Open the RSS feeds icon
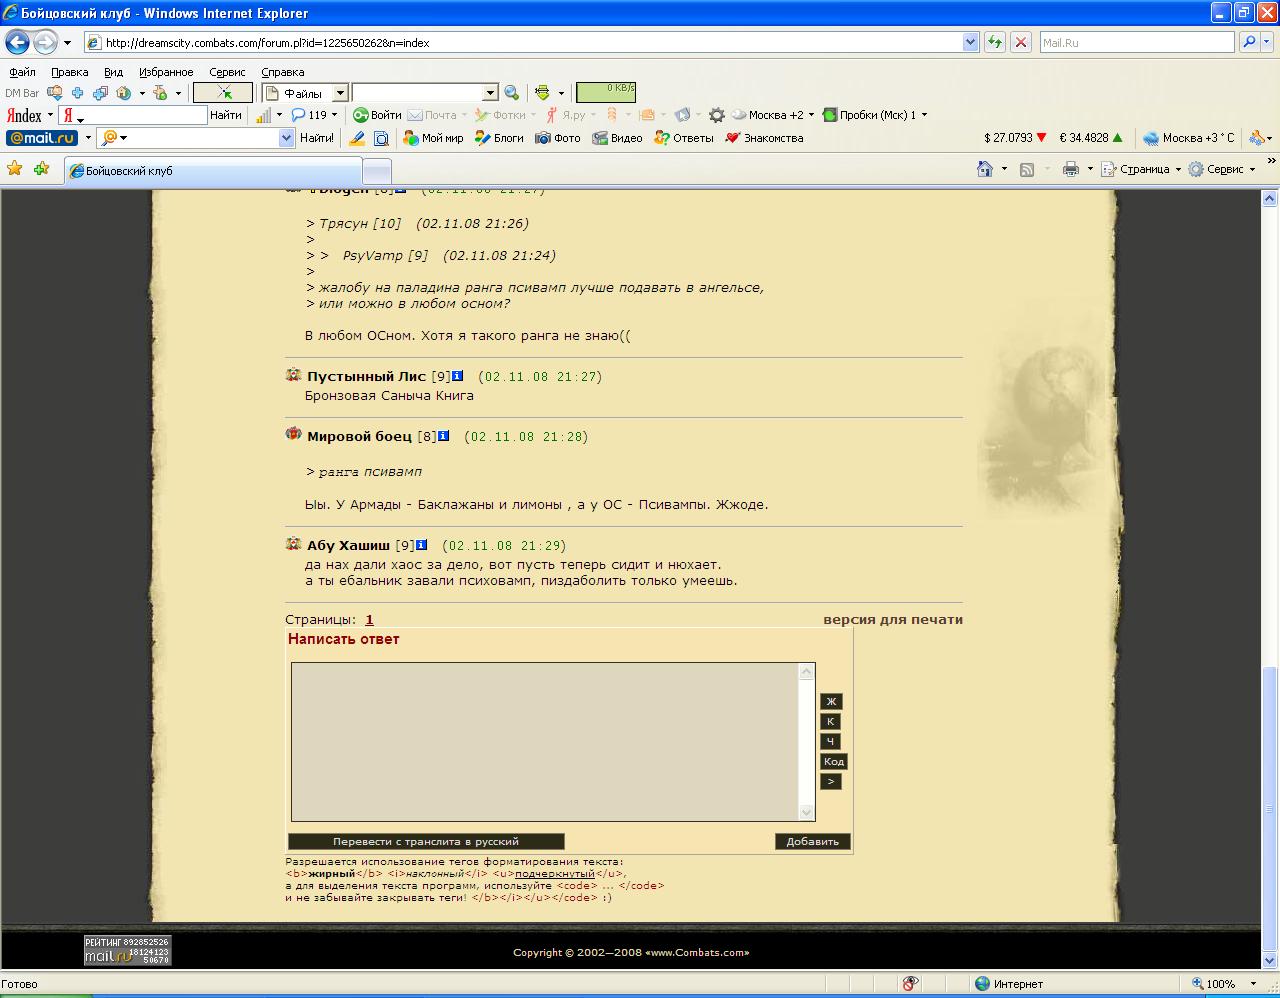The image size is (1280, 998). (1027, 169)
